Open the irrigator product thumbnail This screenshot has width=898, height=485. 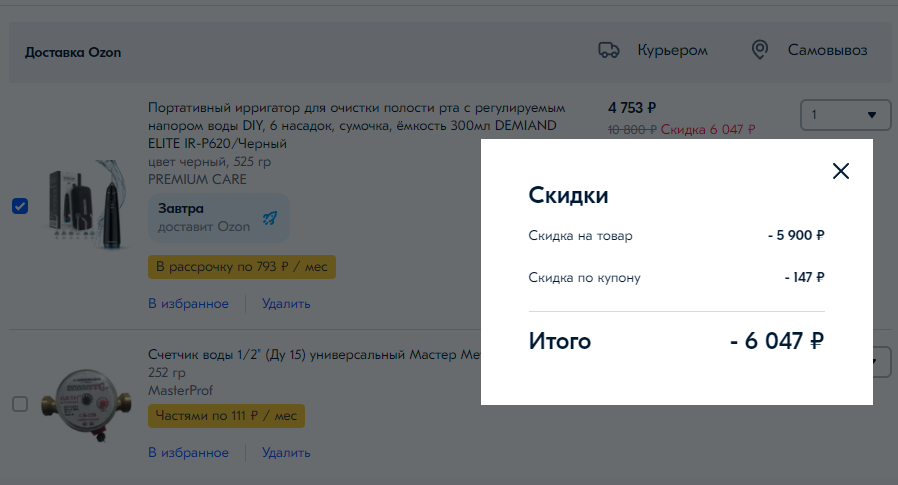click(x=83, y=206)
